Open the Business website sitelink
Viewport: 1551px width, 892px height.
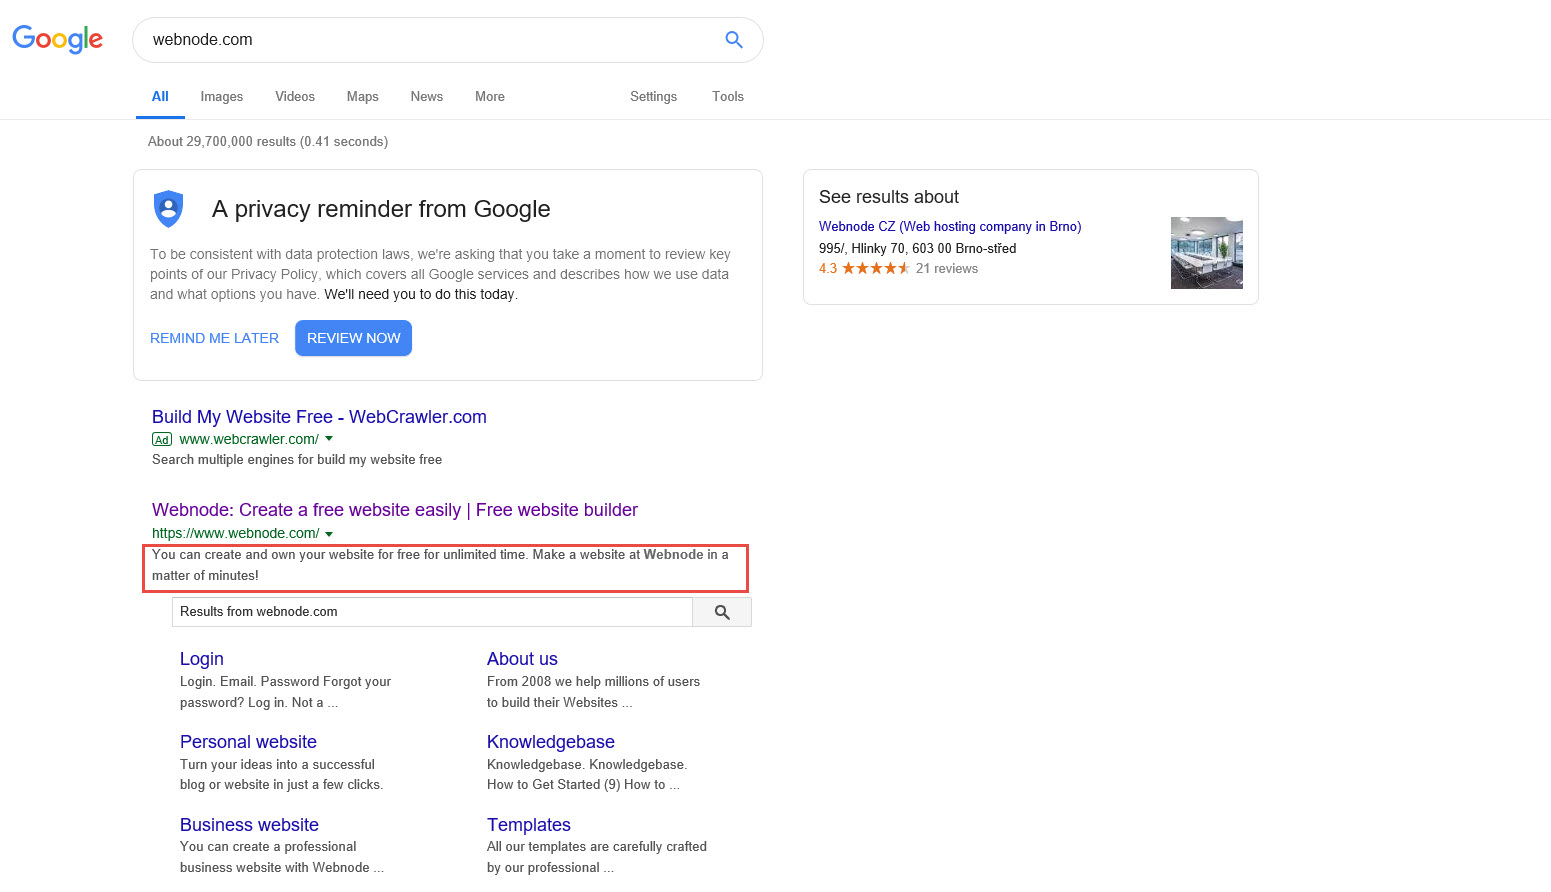tap(249, 825)
